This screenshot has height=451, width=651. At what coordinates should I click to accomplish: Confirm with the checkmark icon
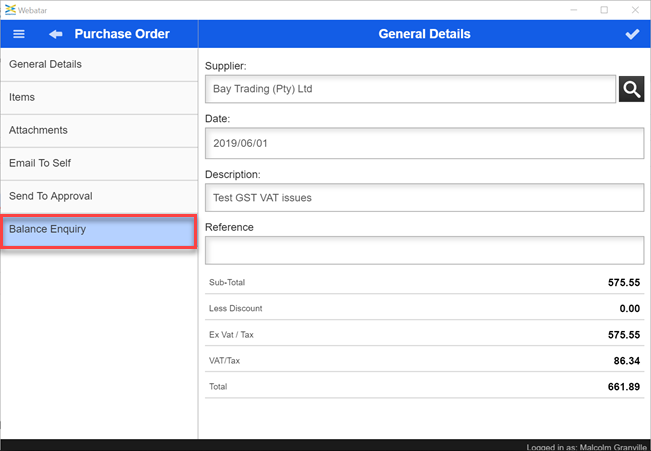click(631, 34)
